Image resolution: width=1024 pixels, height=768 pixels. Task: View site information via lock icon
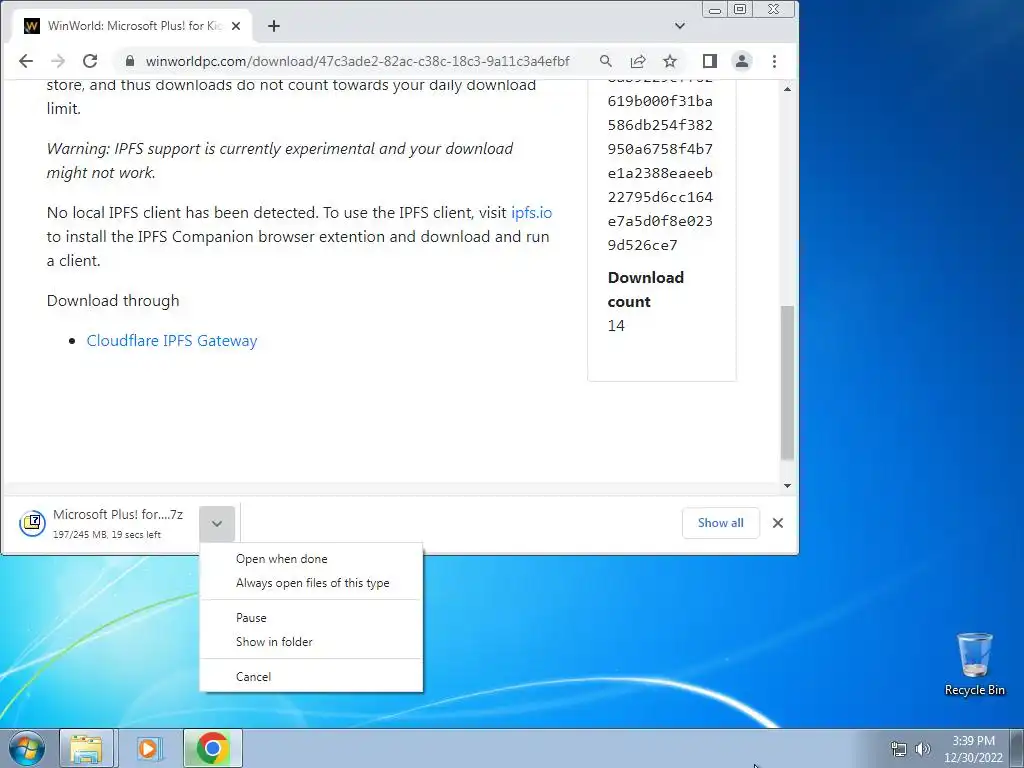pyautogui.click(x=129, y=61)
